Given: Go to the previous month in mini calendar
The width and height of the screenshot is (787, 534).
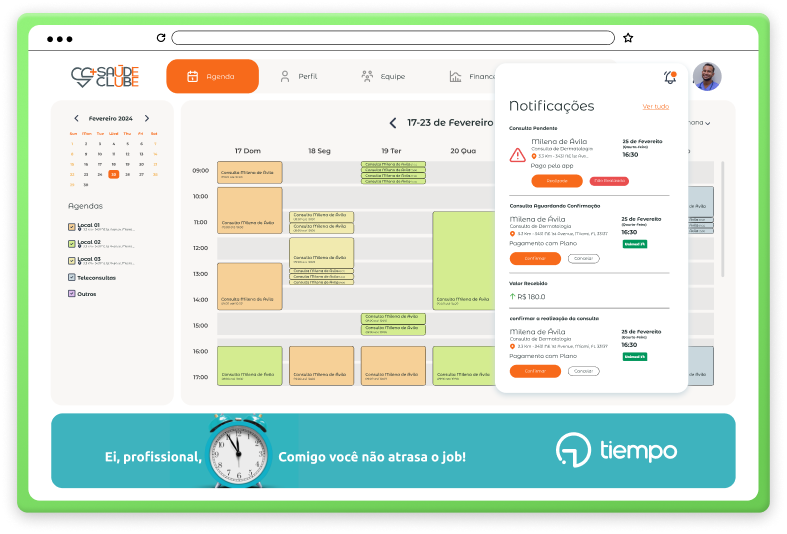Looking at the screenshot, I should 76,118.
